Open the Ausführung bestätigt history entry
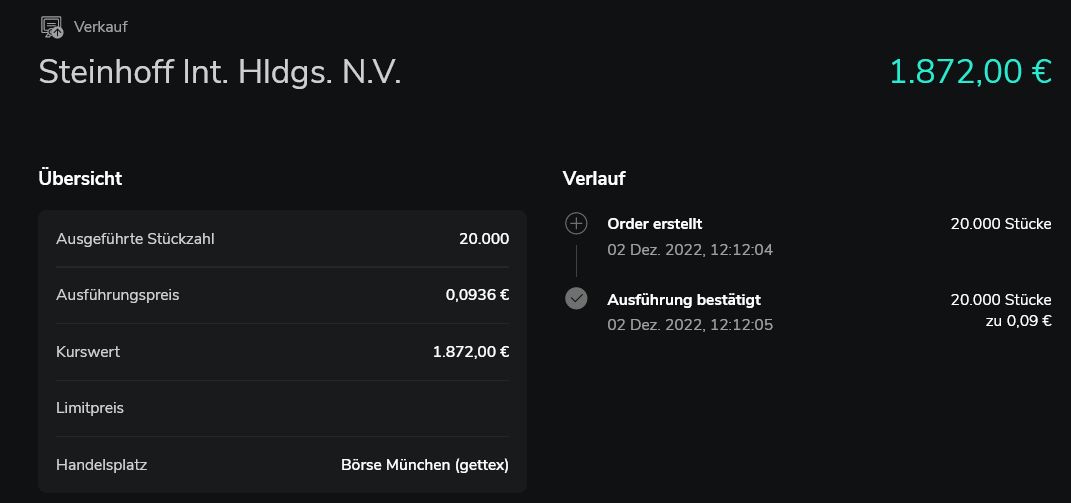The image size is (1071, 503). point(684,299)
